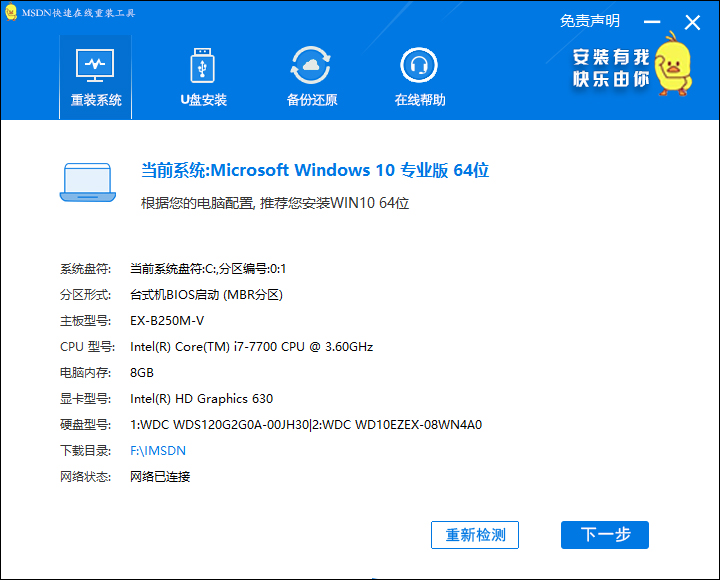Open the 重装系统 reinstall system tab
The height and width of the screenshot is (580, 720).
(x=96, y=77)
